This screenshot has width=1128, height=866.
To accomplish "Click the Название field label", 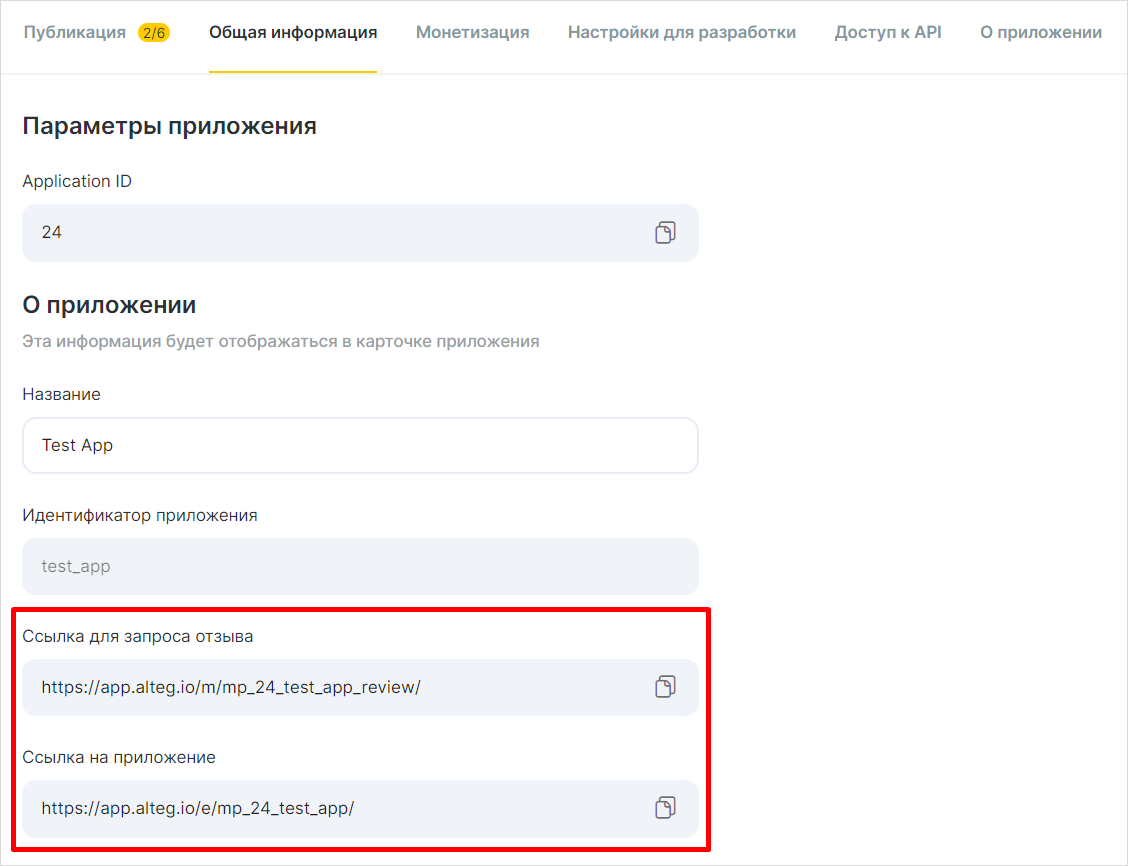I will [x=61, y=394].
